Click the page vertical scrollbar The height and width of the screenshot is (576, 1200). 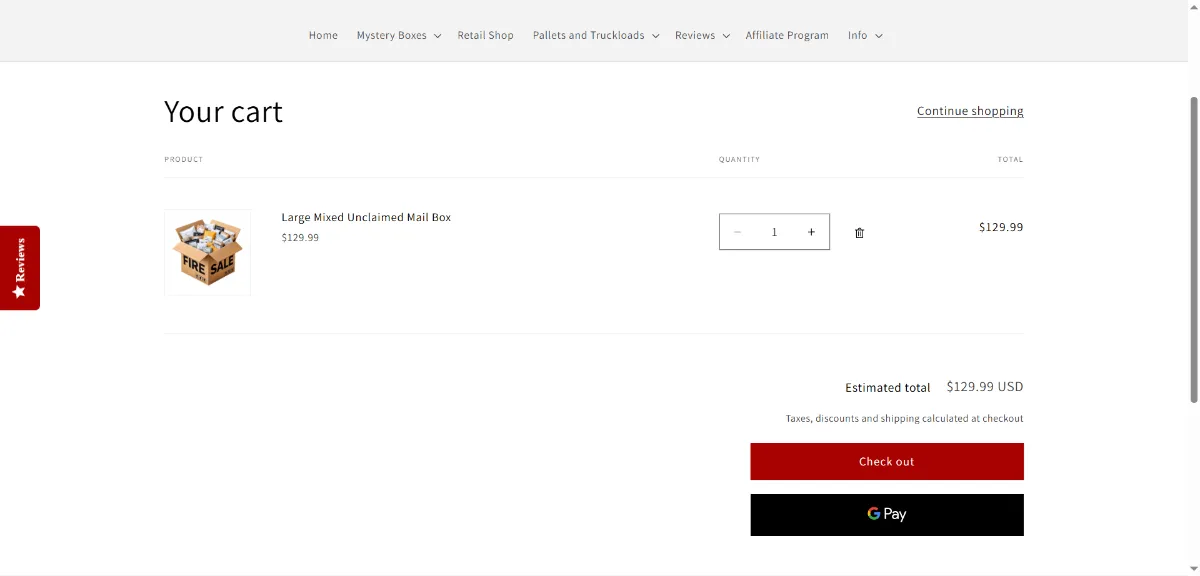tap(1193, 250)
